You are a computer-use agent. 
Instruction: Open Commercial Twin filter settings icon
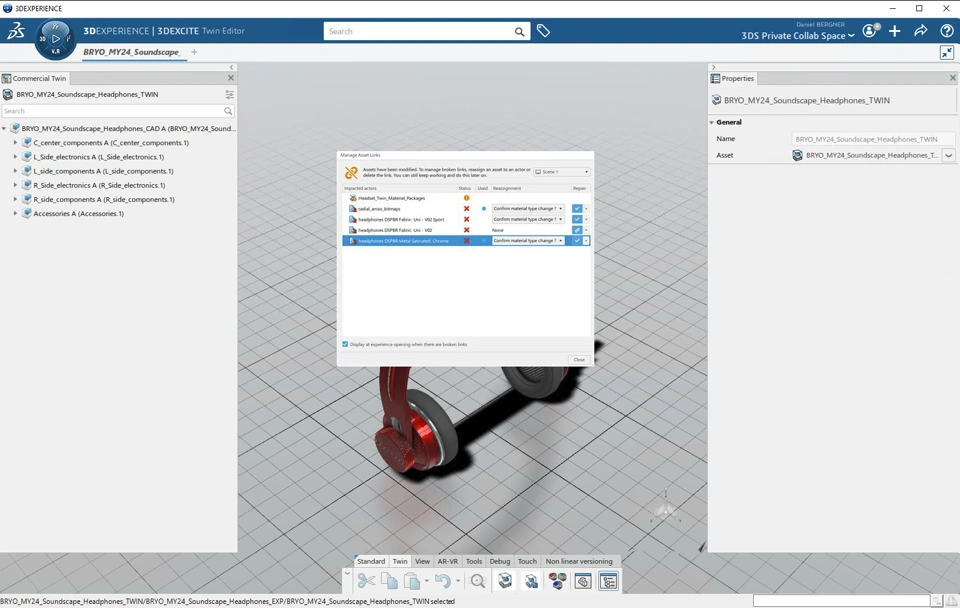(230, 94)
